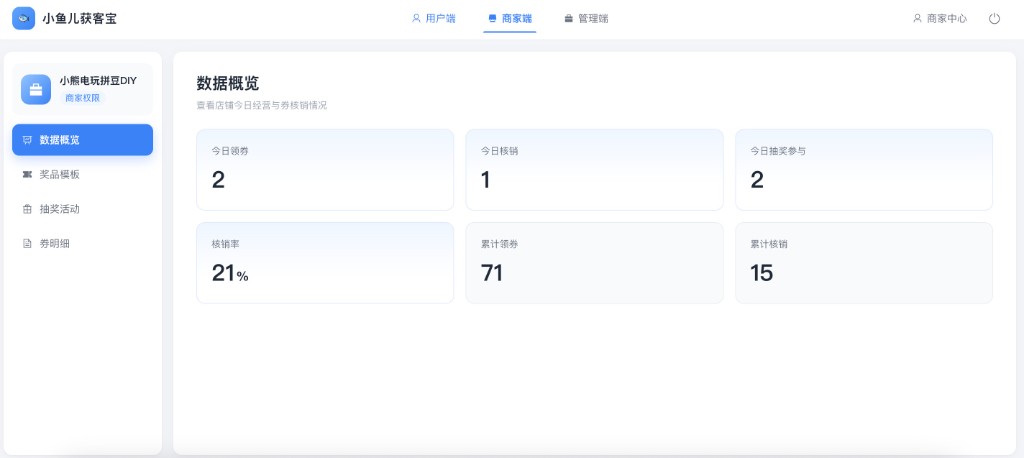
Task: Click the 累计领券 card label
Action: tap(500, 244)
